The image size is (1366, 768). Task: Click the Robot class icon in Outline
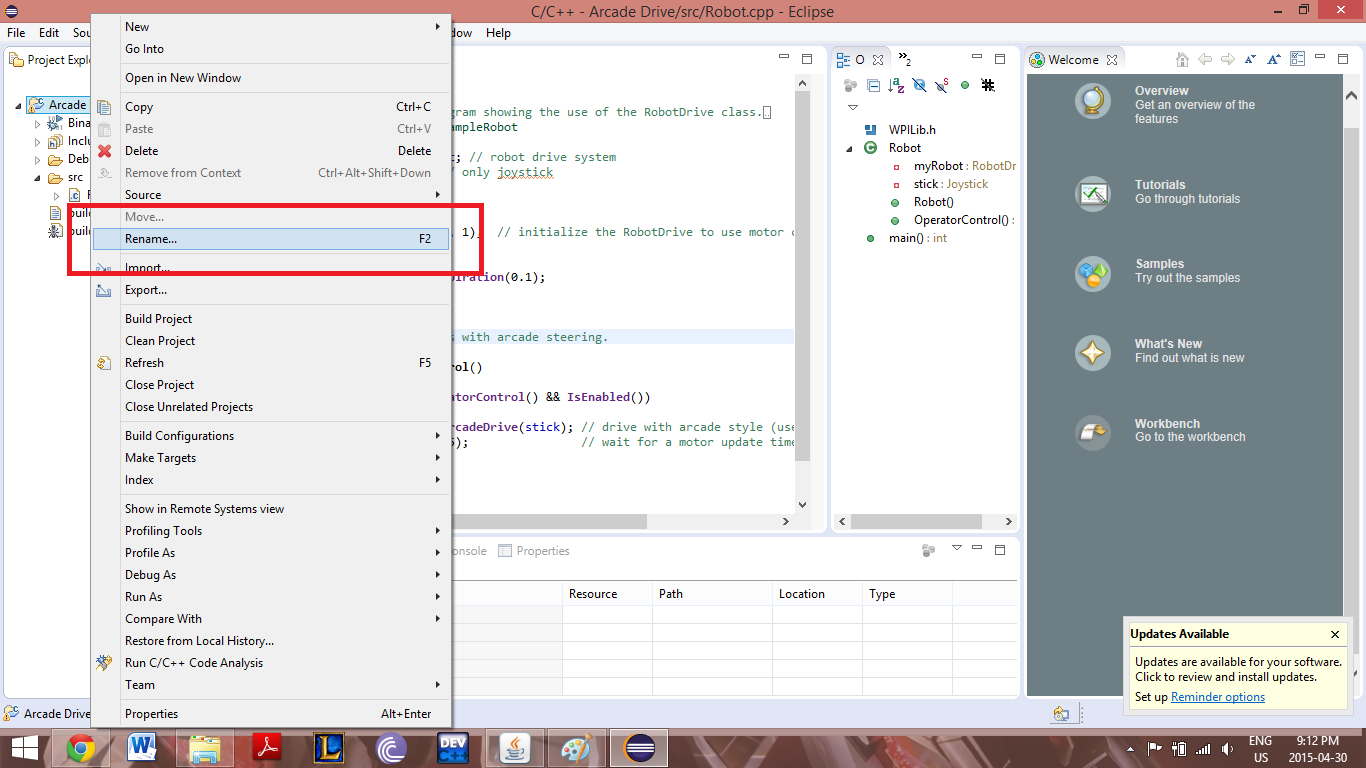(870, 148)
